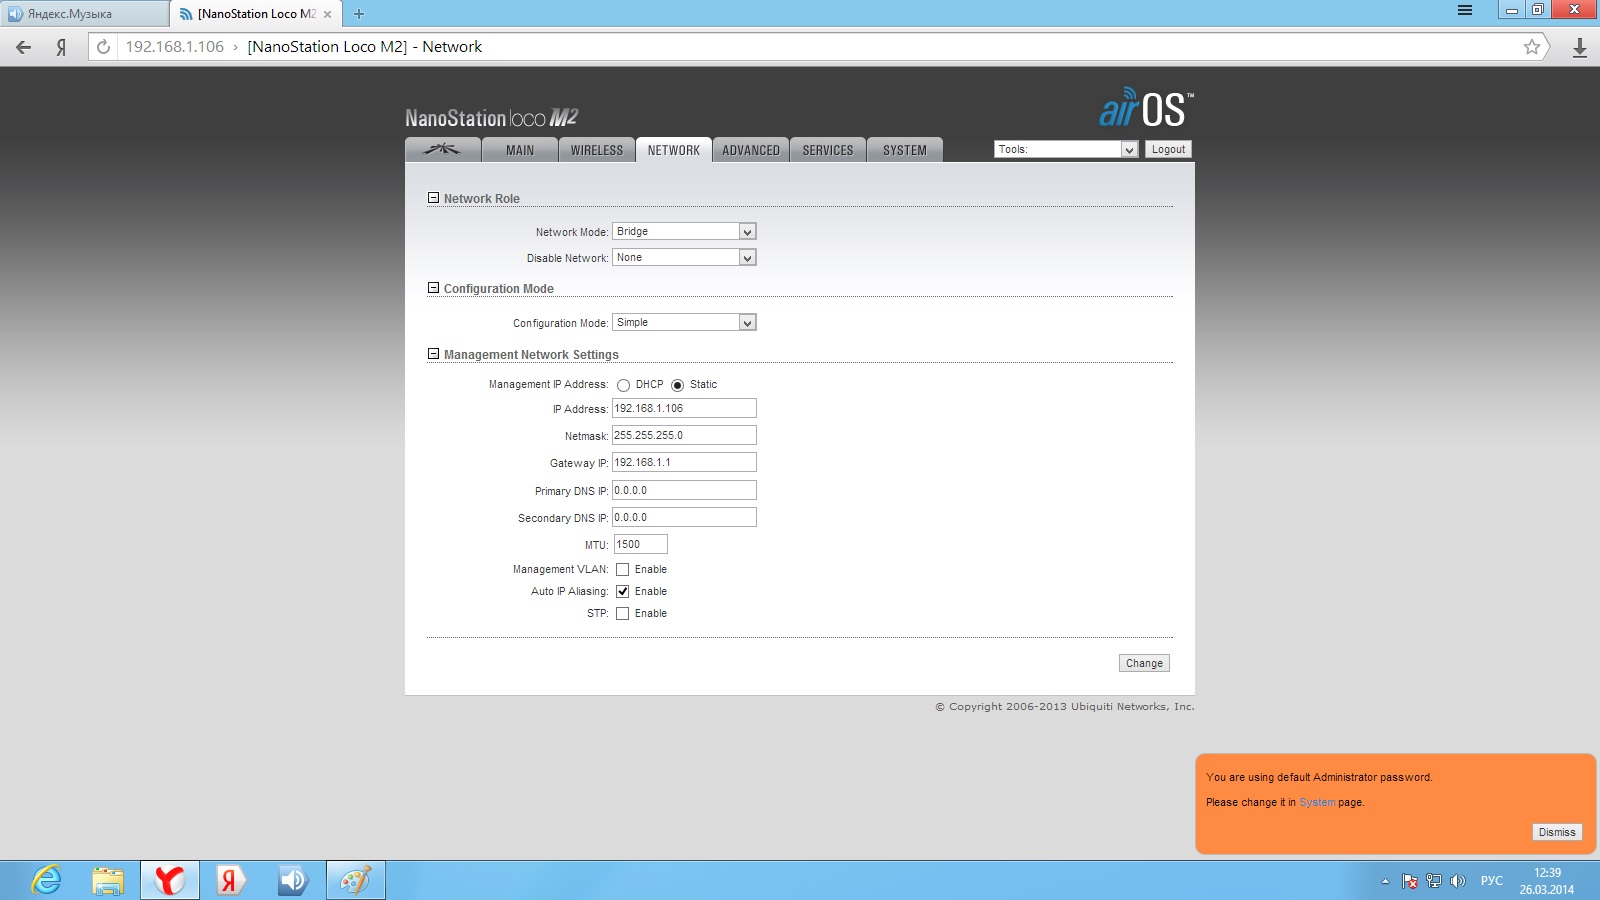The height and width of the screenshot is (900, 1600).
Task: Enable the STP checkbox
Action: 622,613
